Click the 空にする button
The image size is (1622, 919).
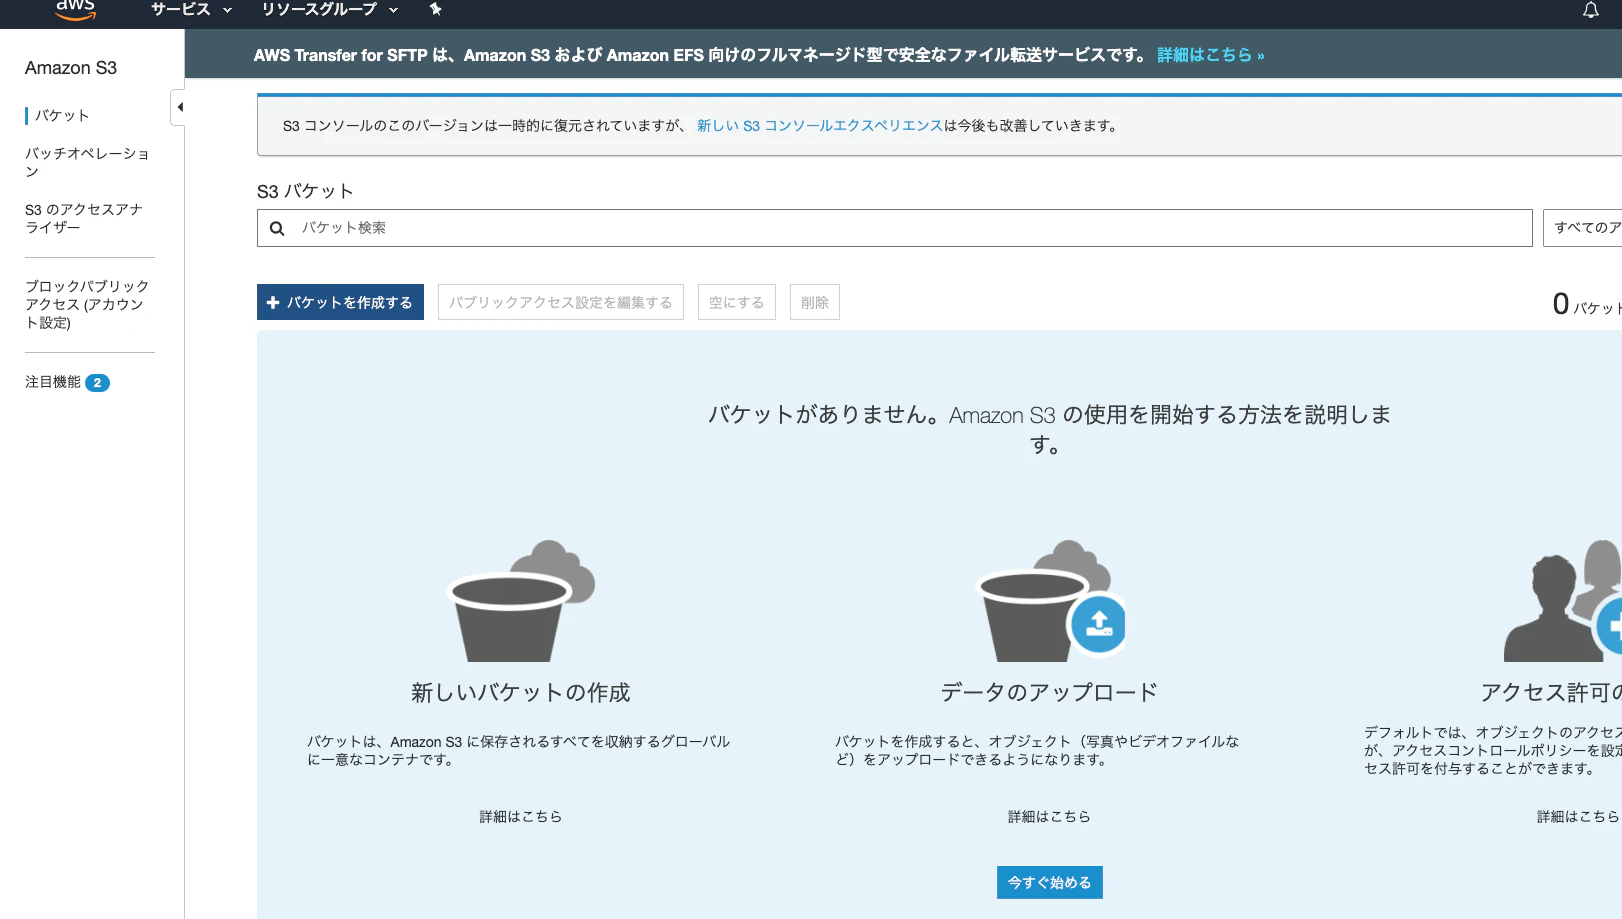coord(737,302)
